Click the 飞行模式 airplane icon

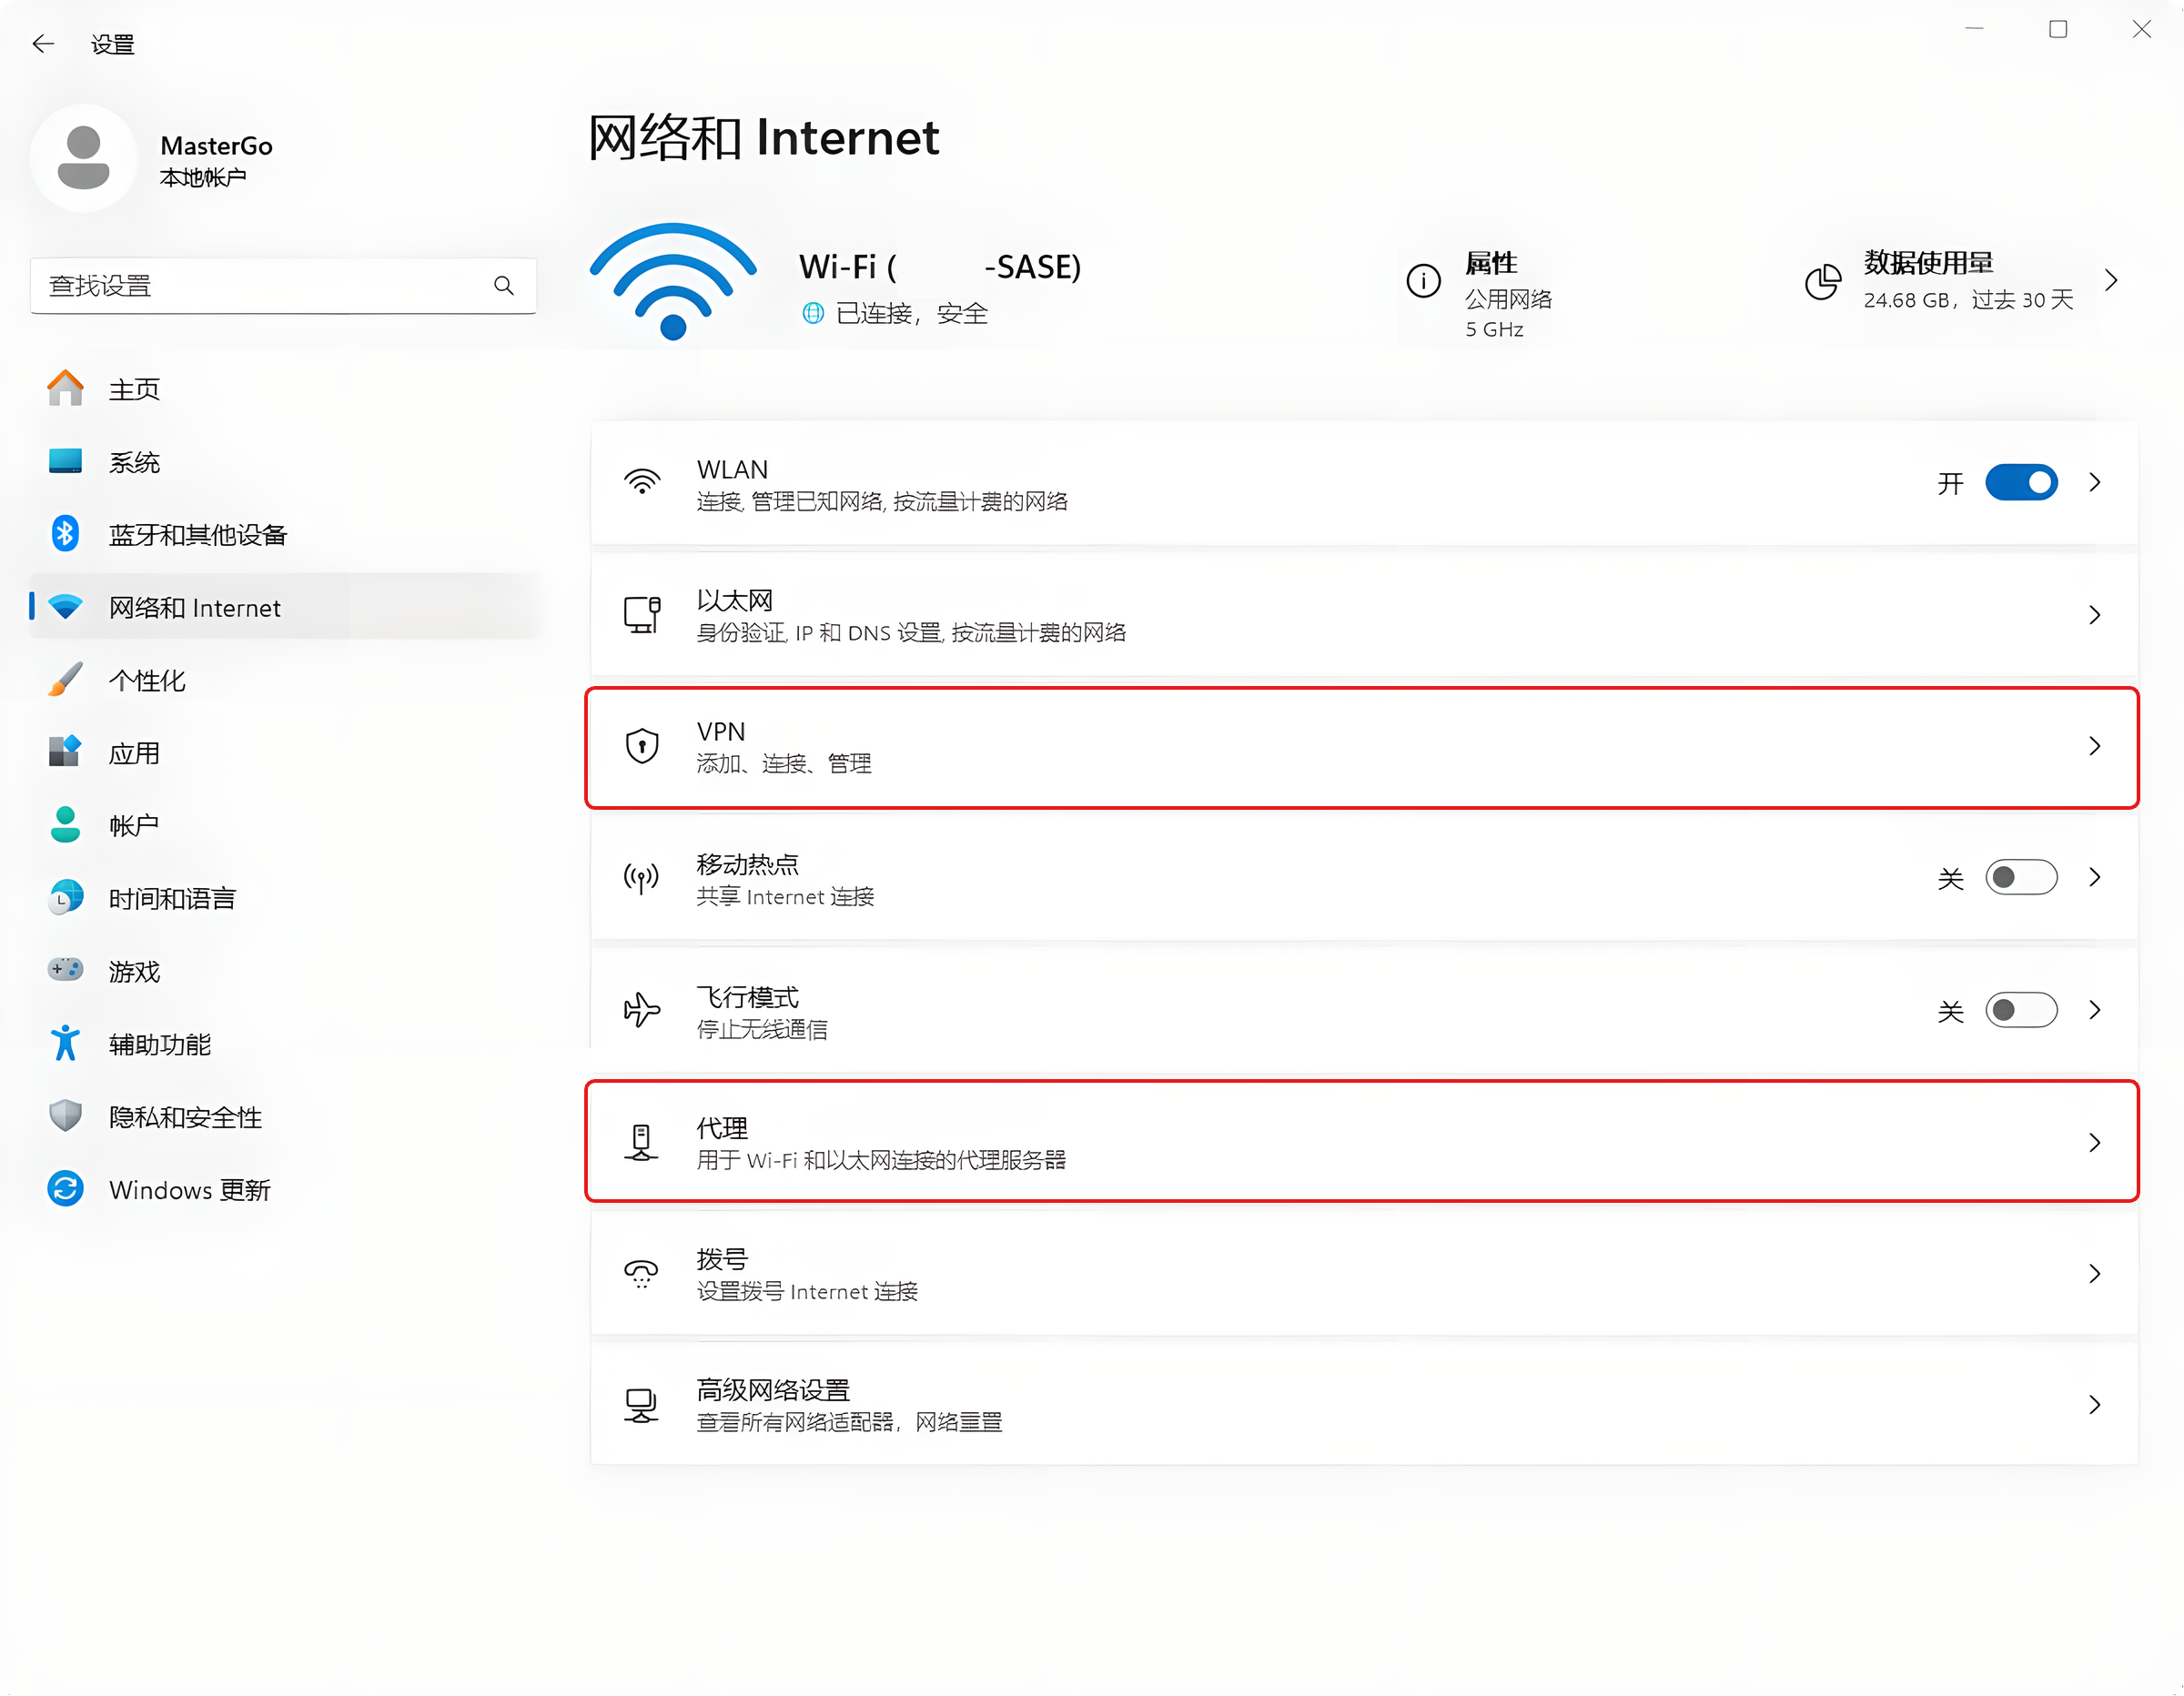coord(642,1010)
